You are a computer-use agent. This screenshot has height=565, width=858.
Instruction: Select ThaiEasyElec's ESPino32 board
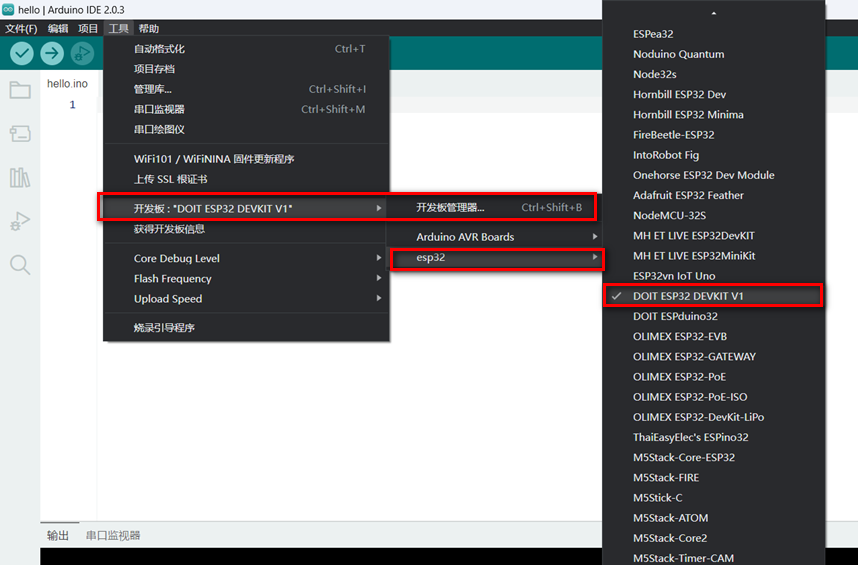coord(714,438)
